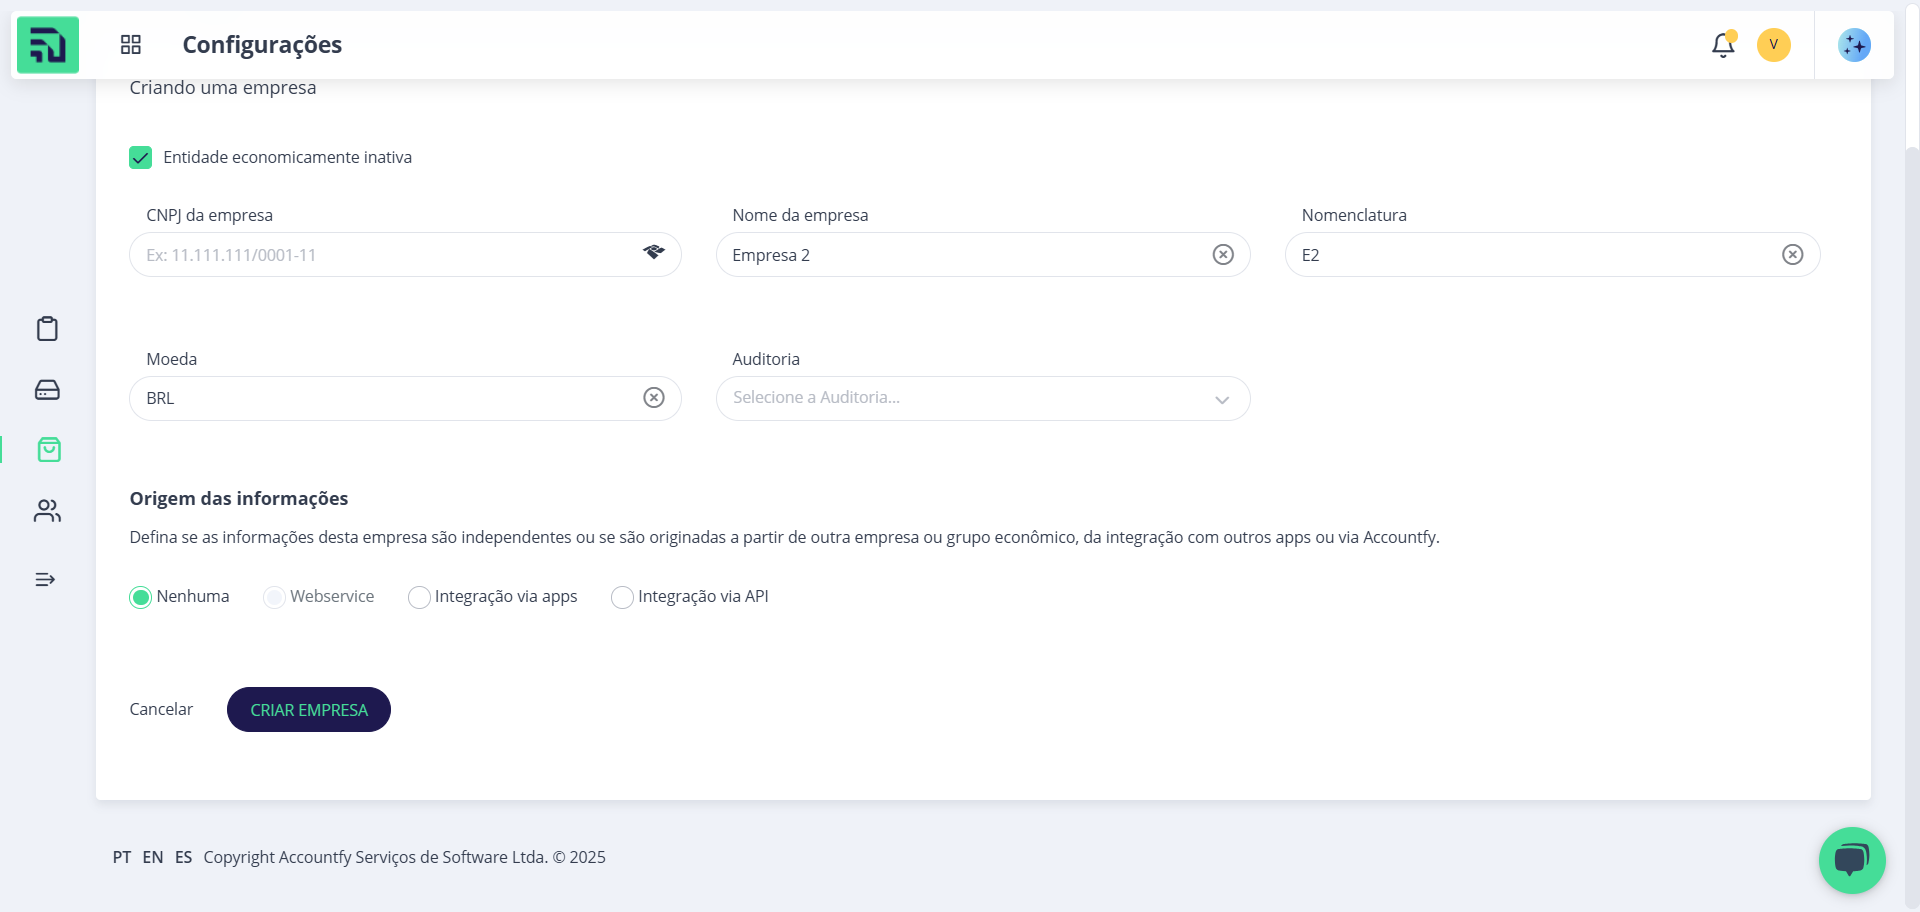Expand the sidebar with the arrow lines icon
The image size is (1920, 912).
(45, 580)
